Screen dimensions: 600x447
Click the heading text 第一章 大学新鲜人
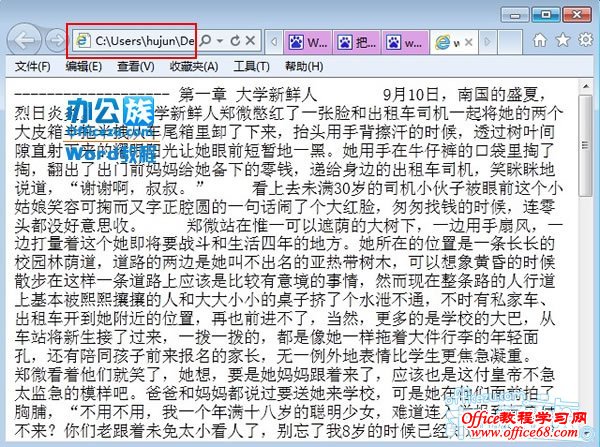coord(248,94)
